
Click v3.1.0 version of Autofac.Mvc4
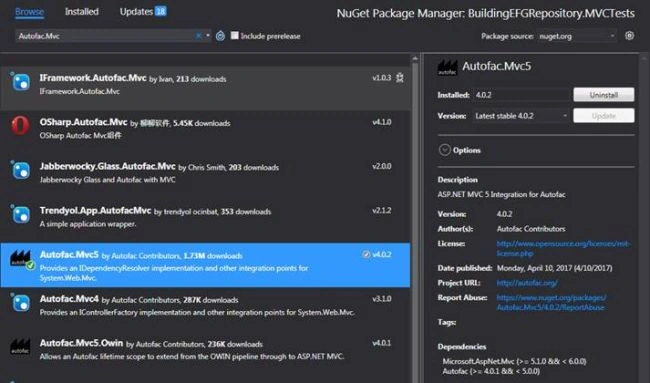click(x=381, y=298)
